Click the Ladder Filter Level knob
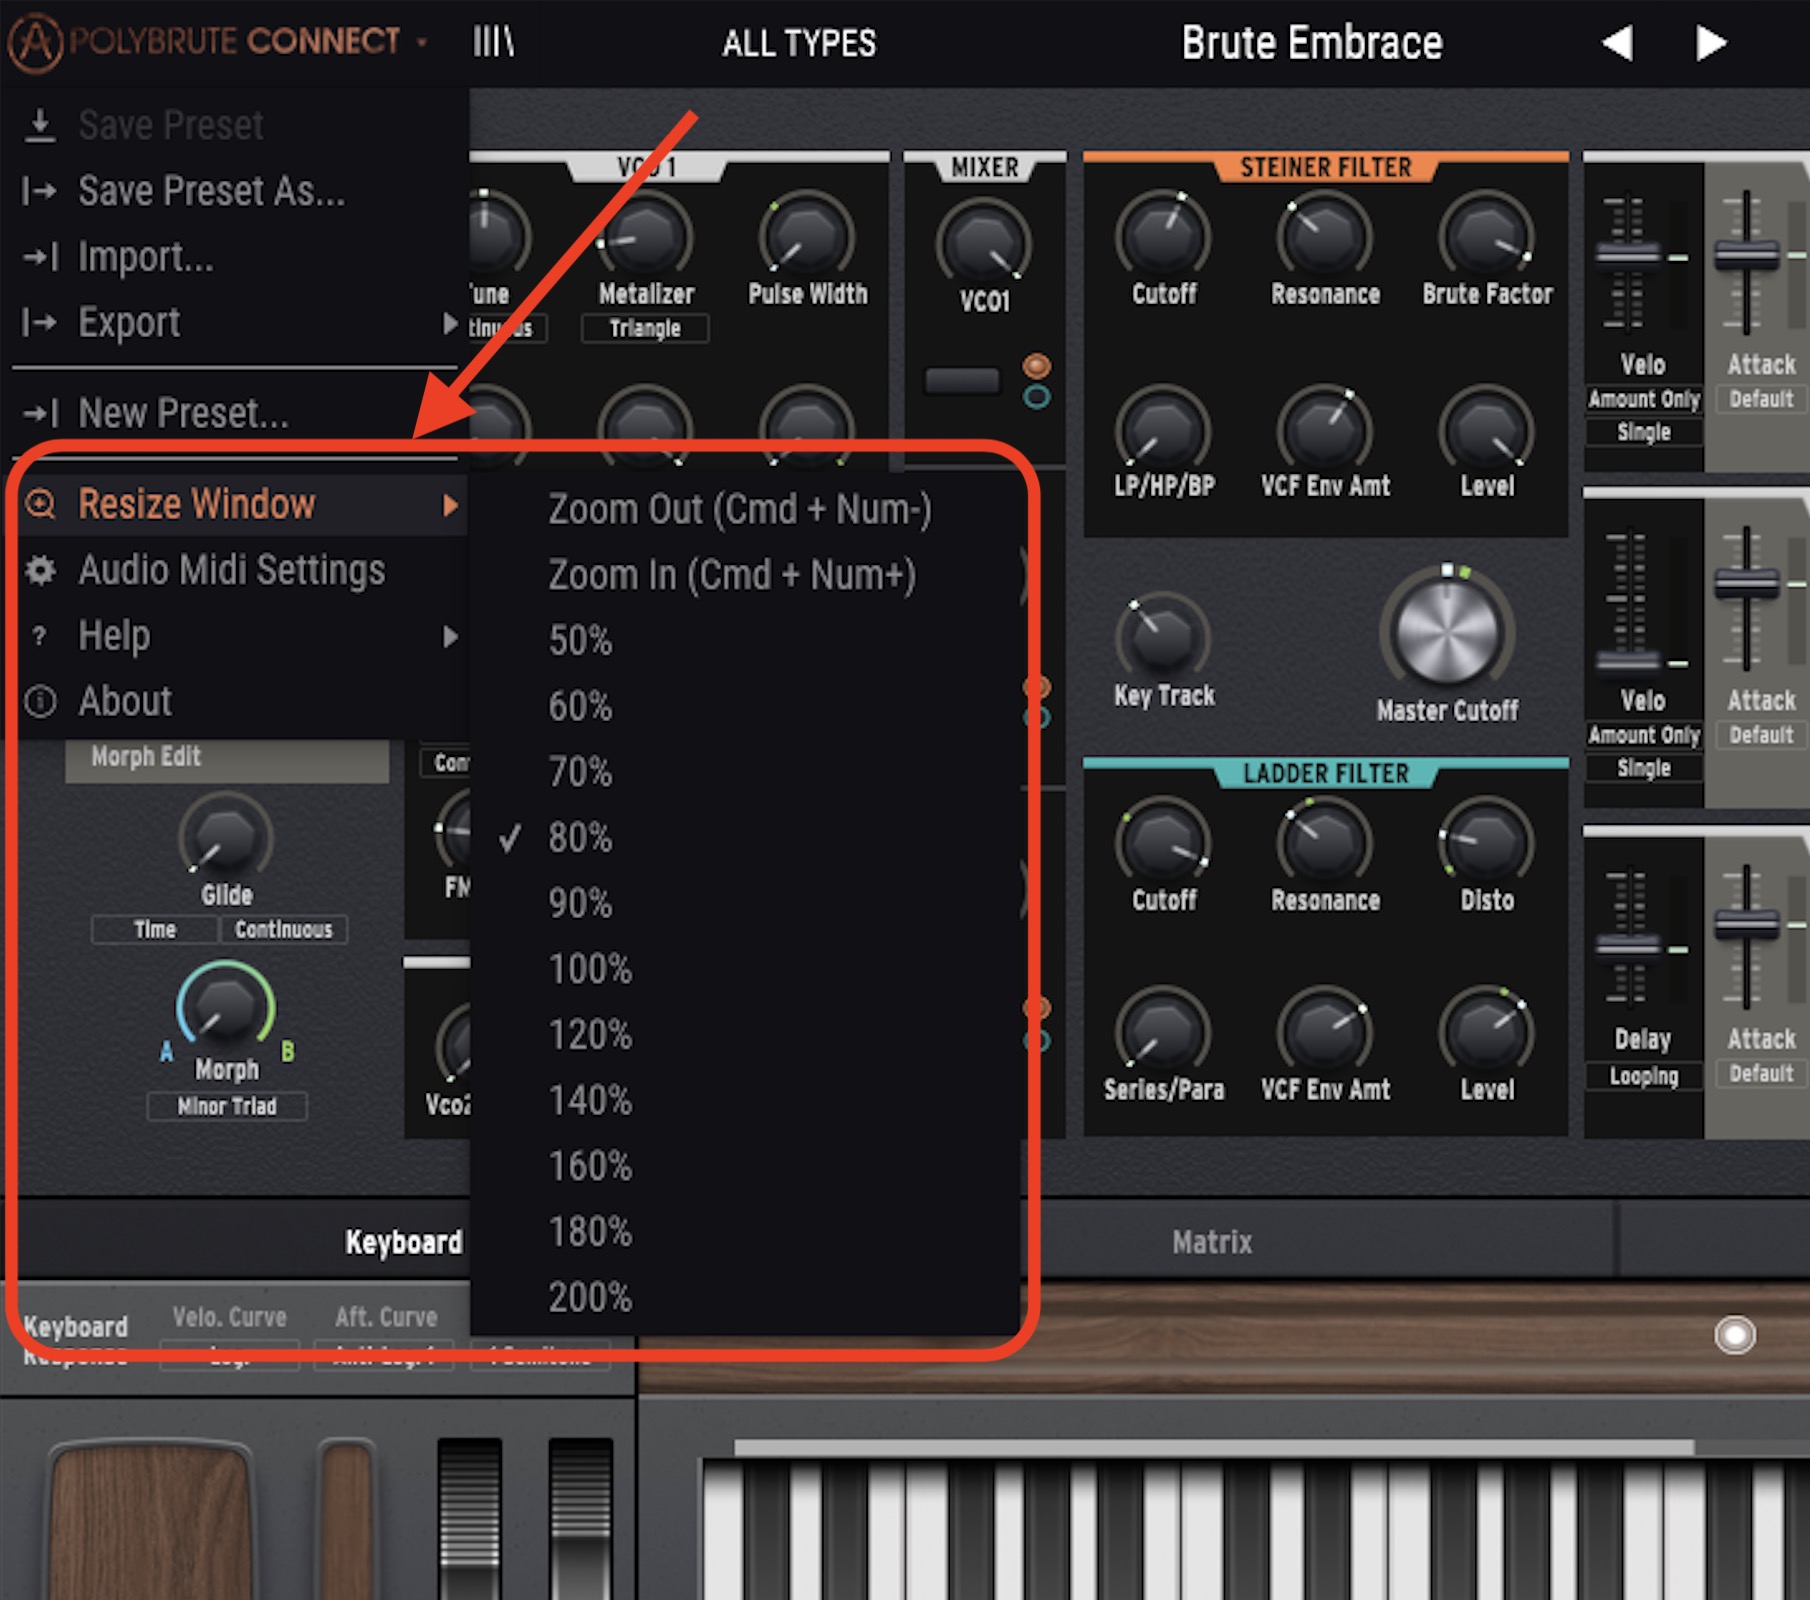Screen dimensions: 1810x1600 [x=1486, y=1032]
